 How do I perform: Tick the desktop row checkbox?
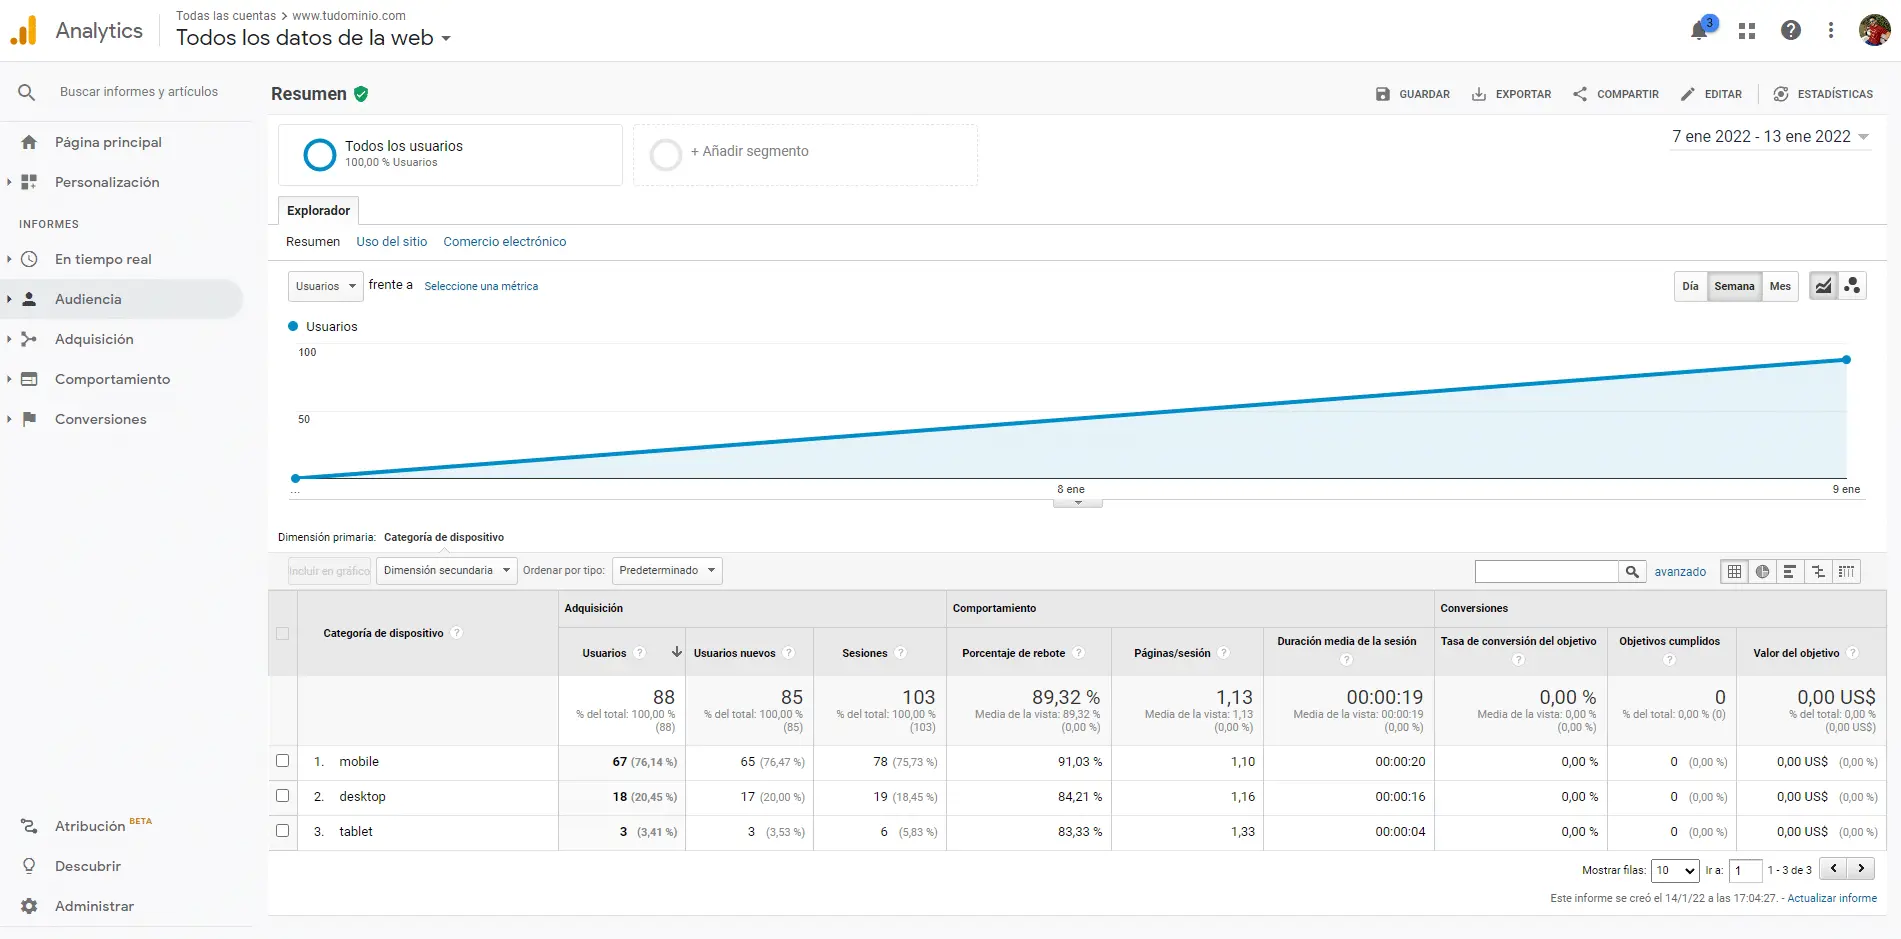point(282,796)
